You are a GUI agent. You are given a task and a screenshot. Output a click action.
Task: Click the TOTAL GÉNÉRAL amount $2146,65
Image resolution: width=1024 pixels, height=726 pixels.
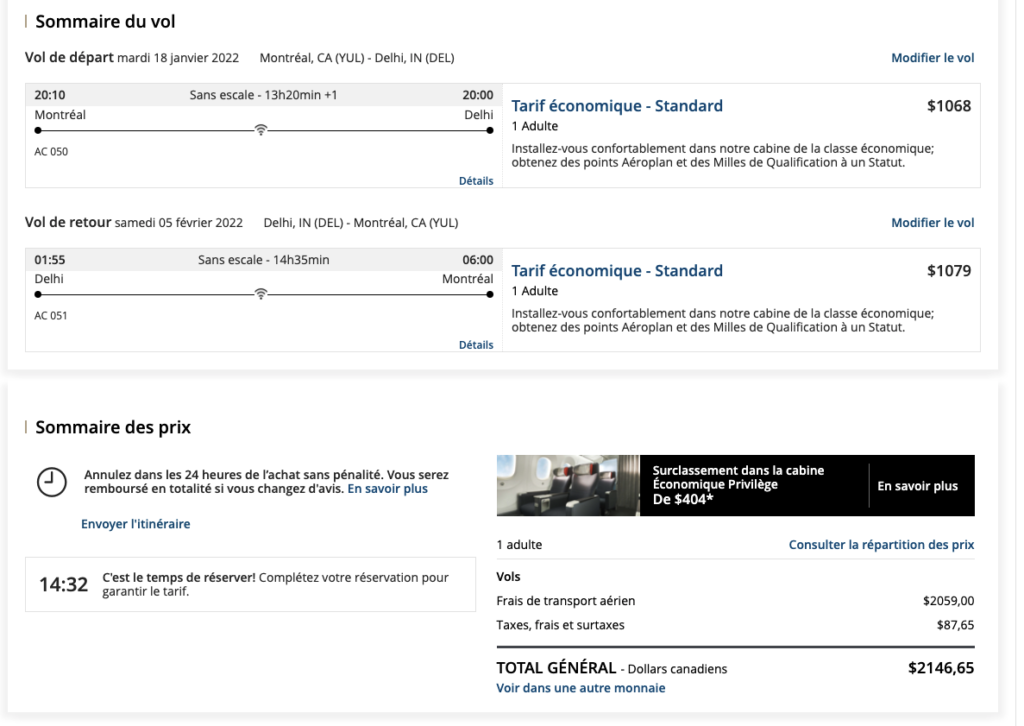tap(940, 668)
